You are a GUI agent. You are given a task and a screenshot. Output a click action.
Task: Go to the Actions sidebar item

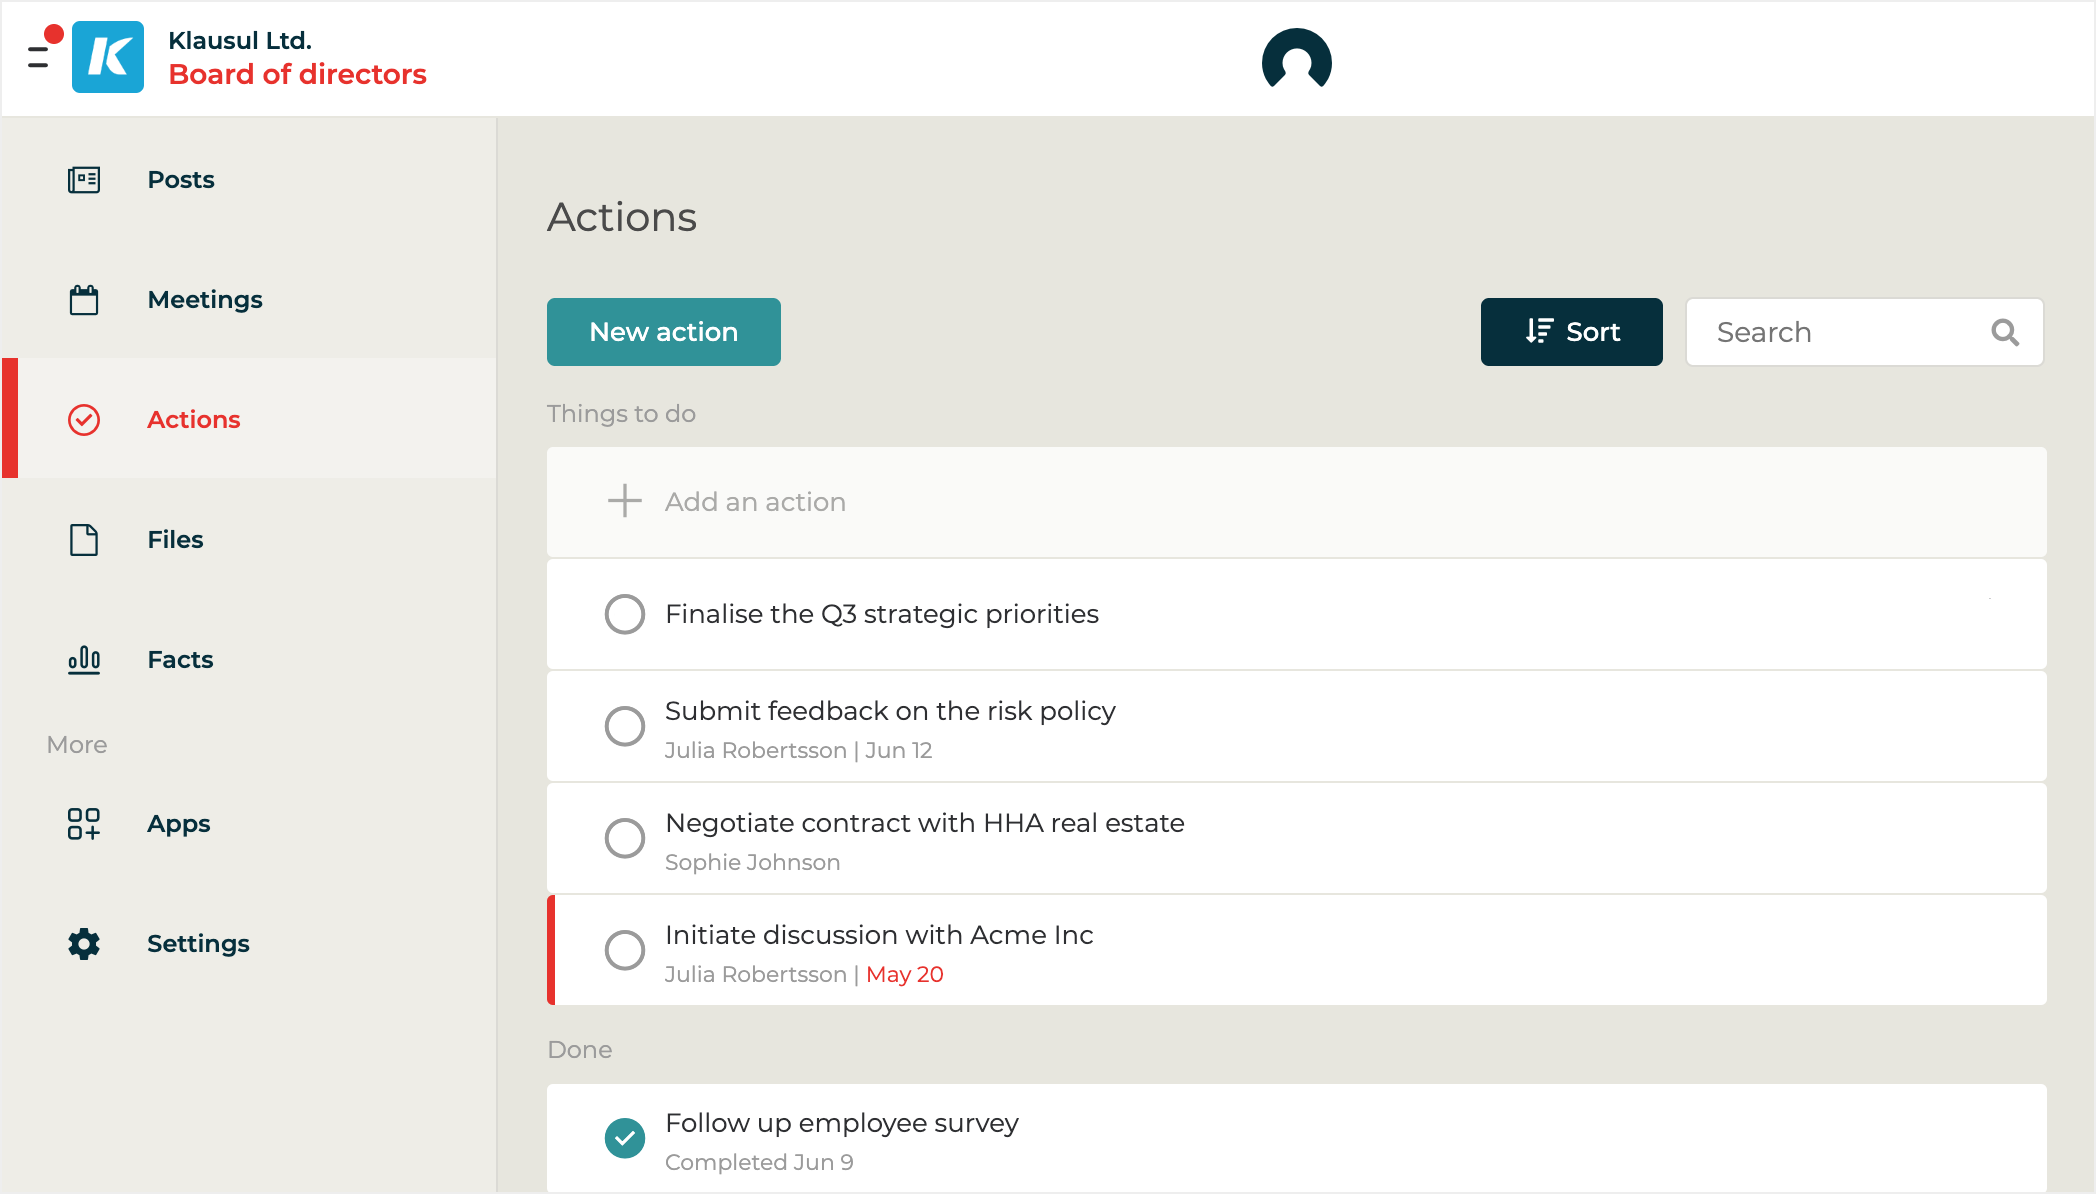[x=193, y=420]
